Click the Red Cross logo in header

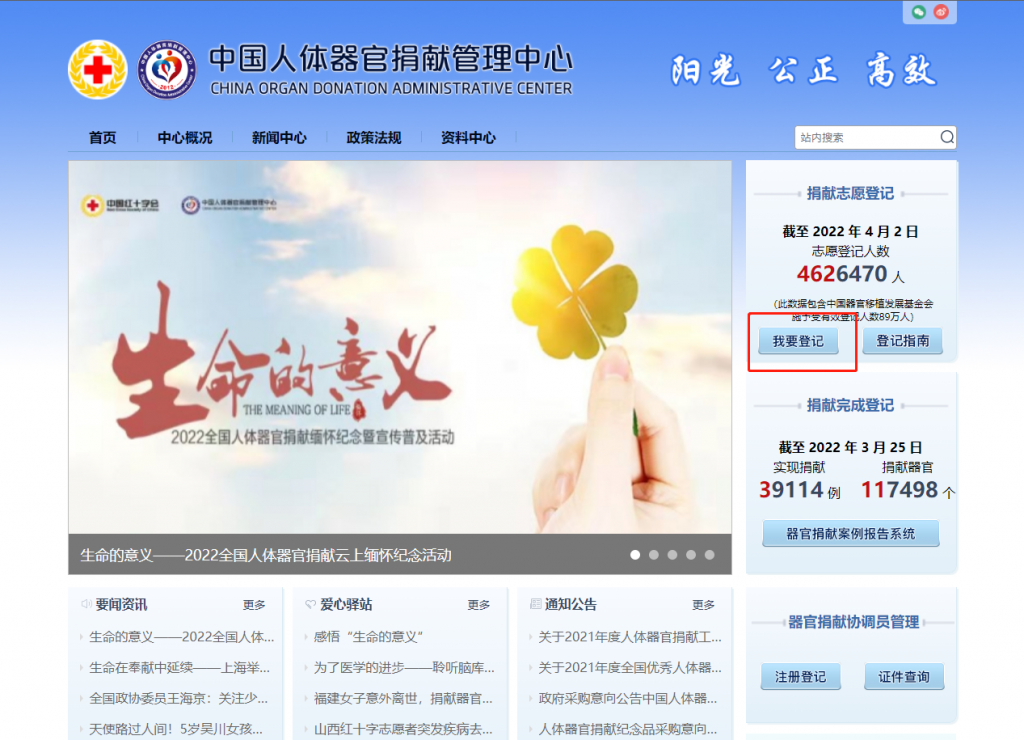98,70
